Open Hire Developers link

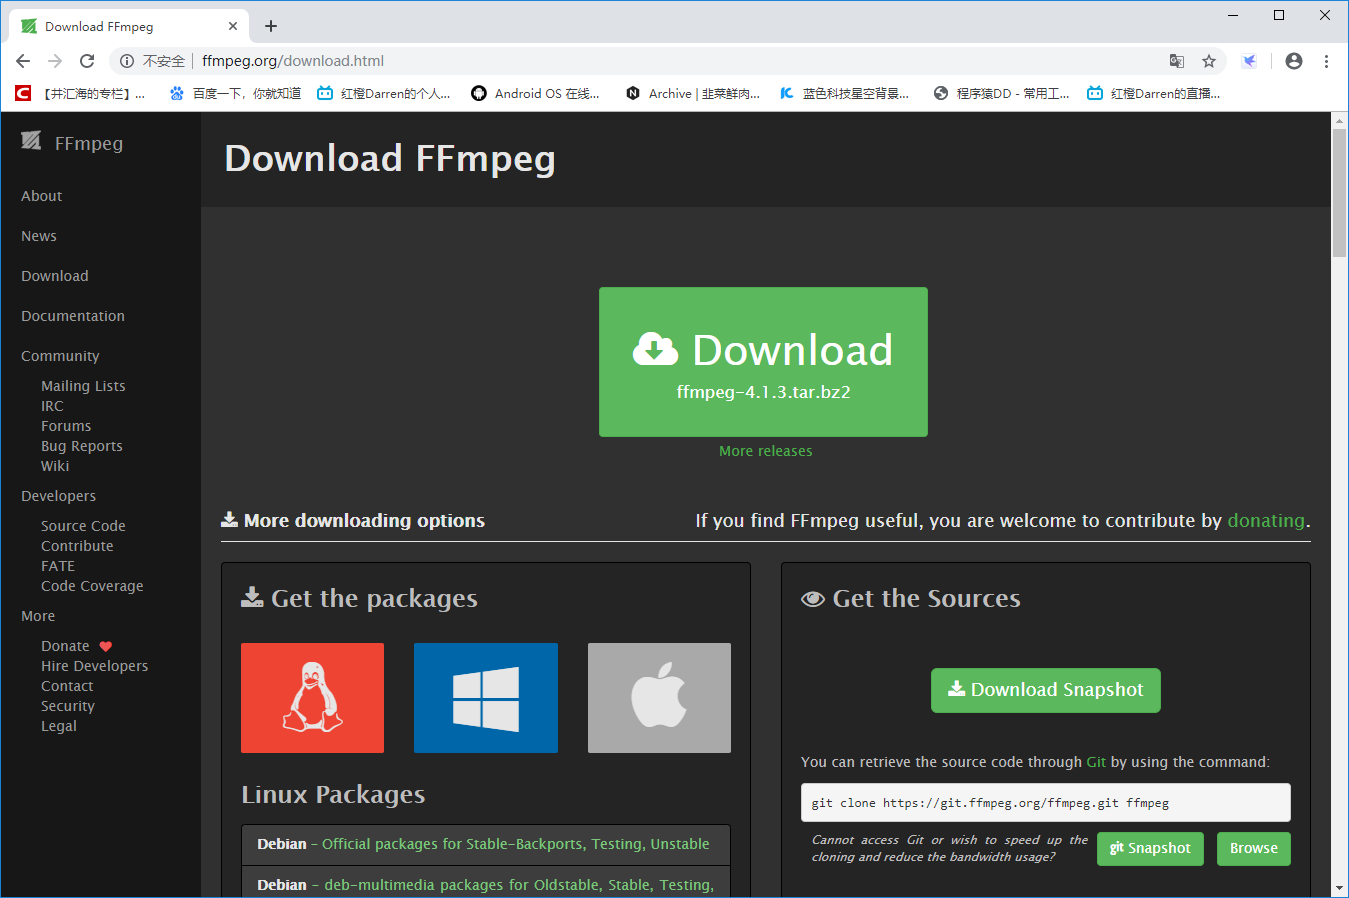(x=94, y=666)
